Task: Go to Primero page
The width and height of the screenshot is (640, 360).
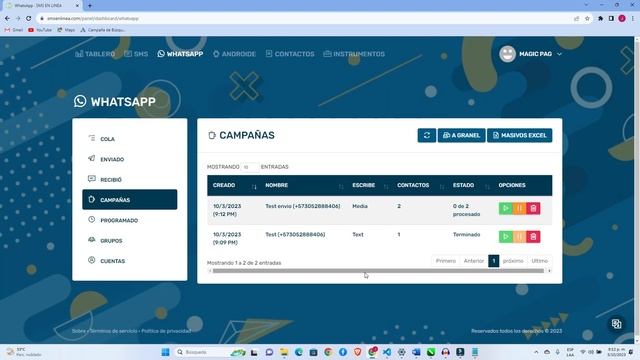Action: [x=445, y=261]
